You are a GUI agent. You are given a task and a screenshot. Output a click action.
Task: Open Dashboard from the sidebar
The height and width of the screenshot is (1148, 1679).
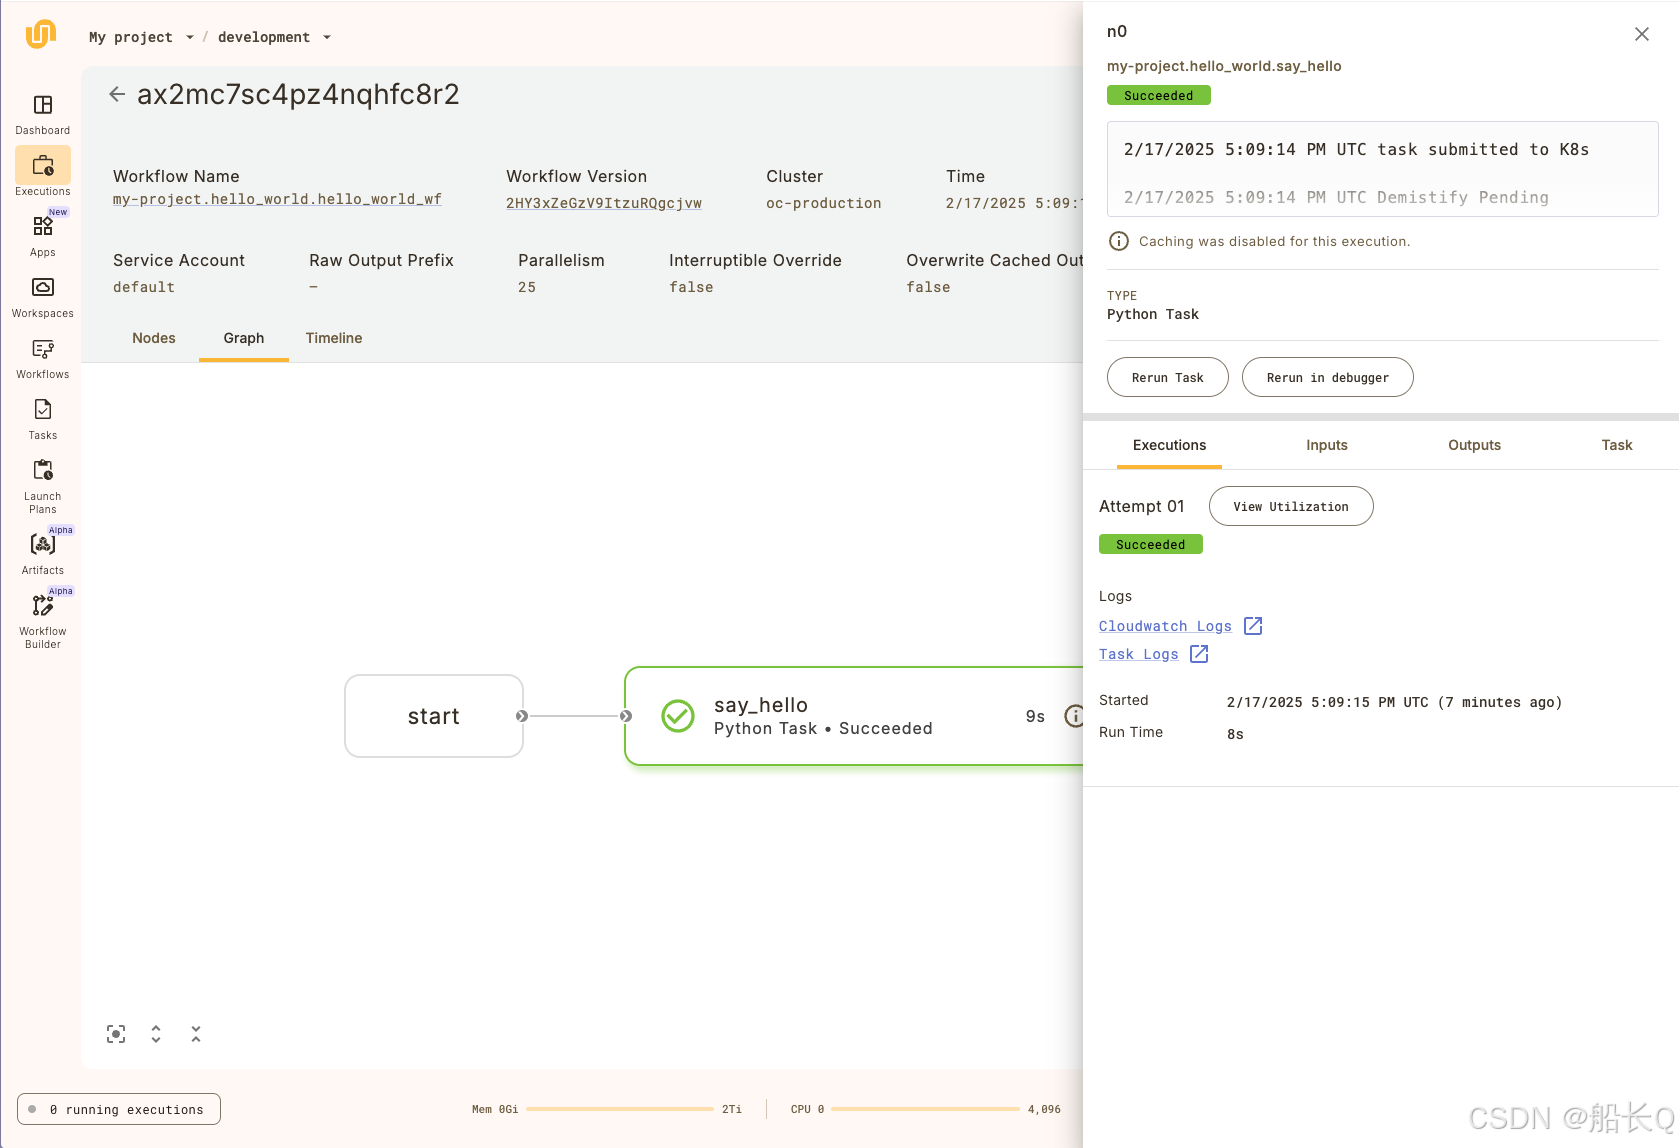click(x=42, y=113)
